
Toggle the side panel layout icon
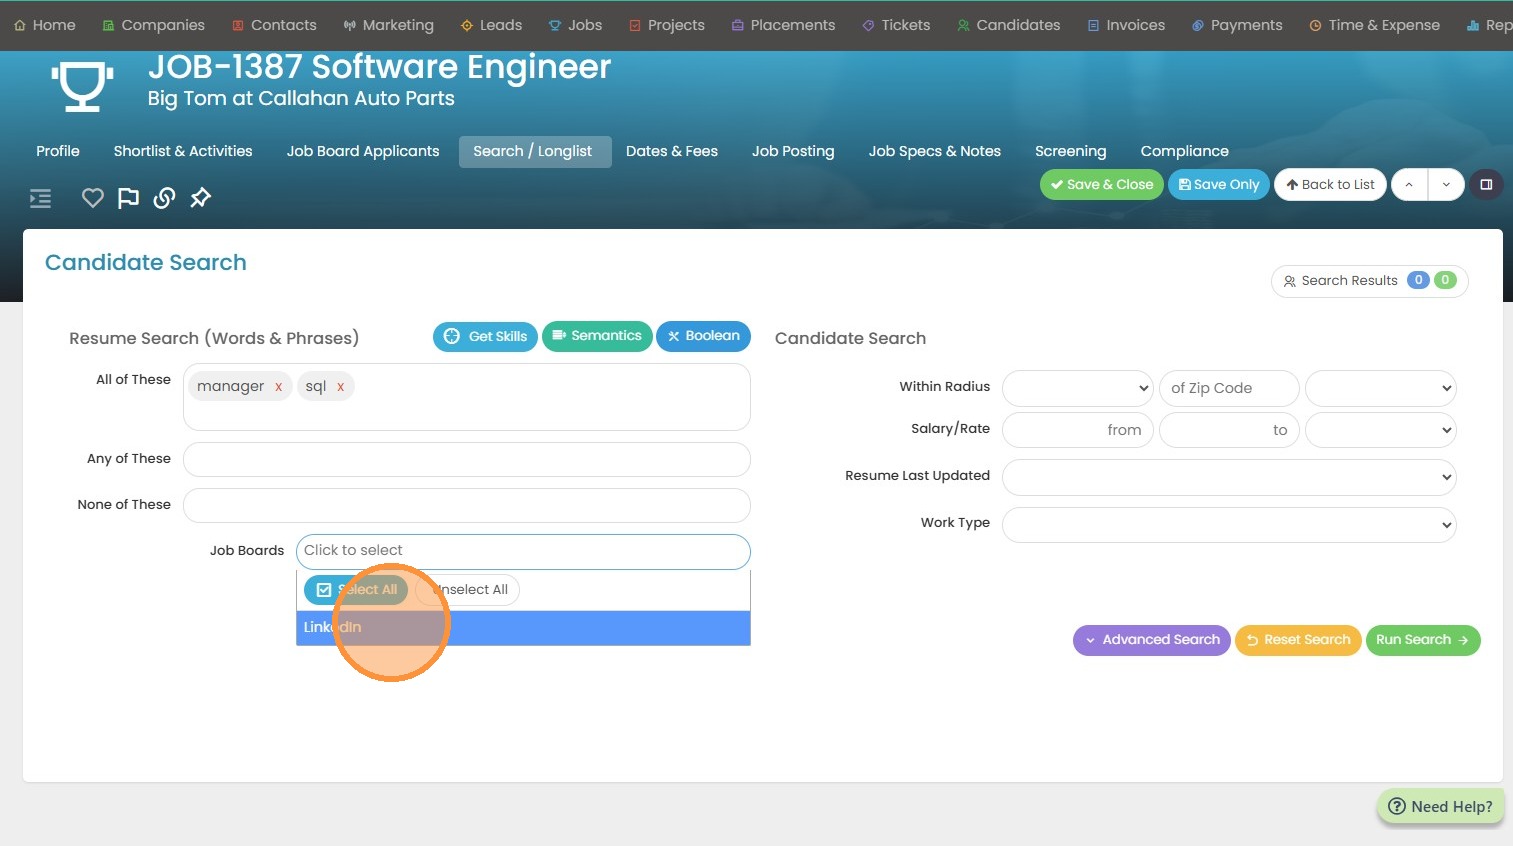[1486, 185]
